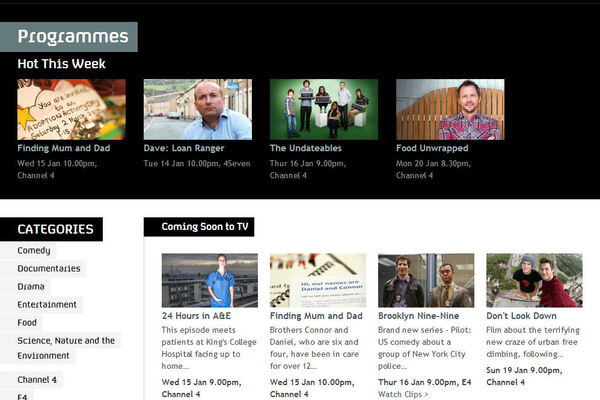Open Finding Mum and Dad hot thumbnail
The height and width of the screenshot is (400, 600).
point(72,109)
